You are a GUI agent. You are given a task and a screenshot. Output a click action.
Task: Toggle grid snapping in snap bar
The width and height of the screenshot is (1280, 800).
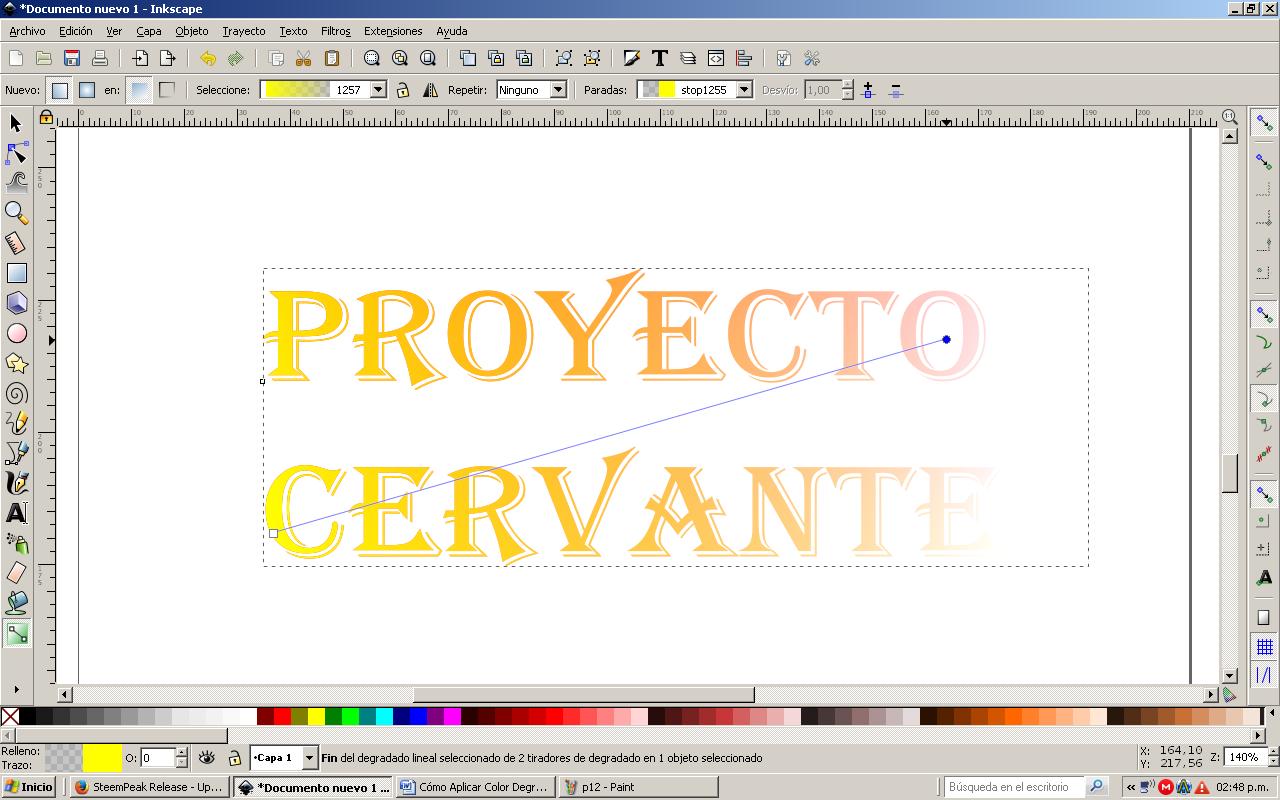(1264, 647)
